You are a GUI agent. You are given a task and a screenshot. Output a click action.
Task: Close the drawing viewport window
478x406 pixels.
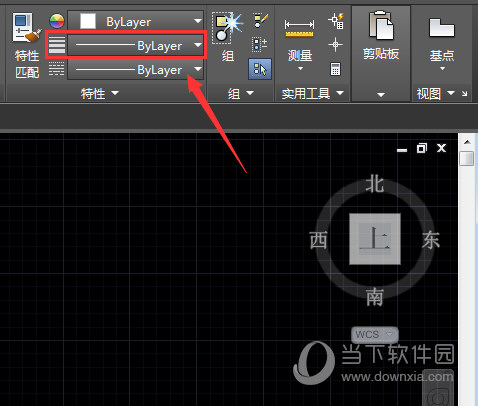click(x=441, y=148)
